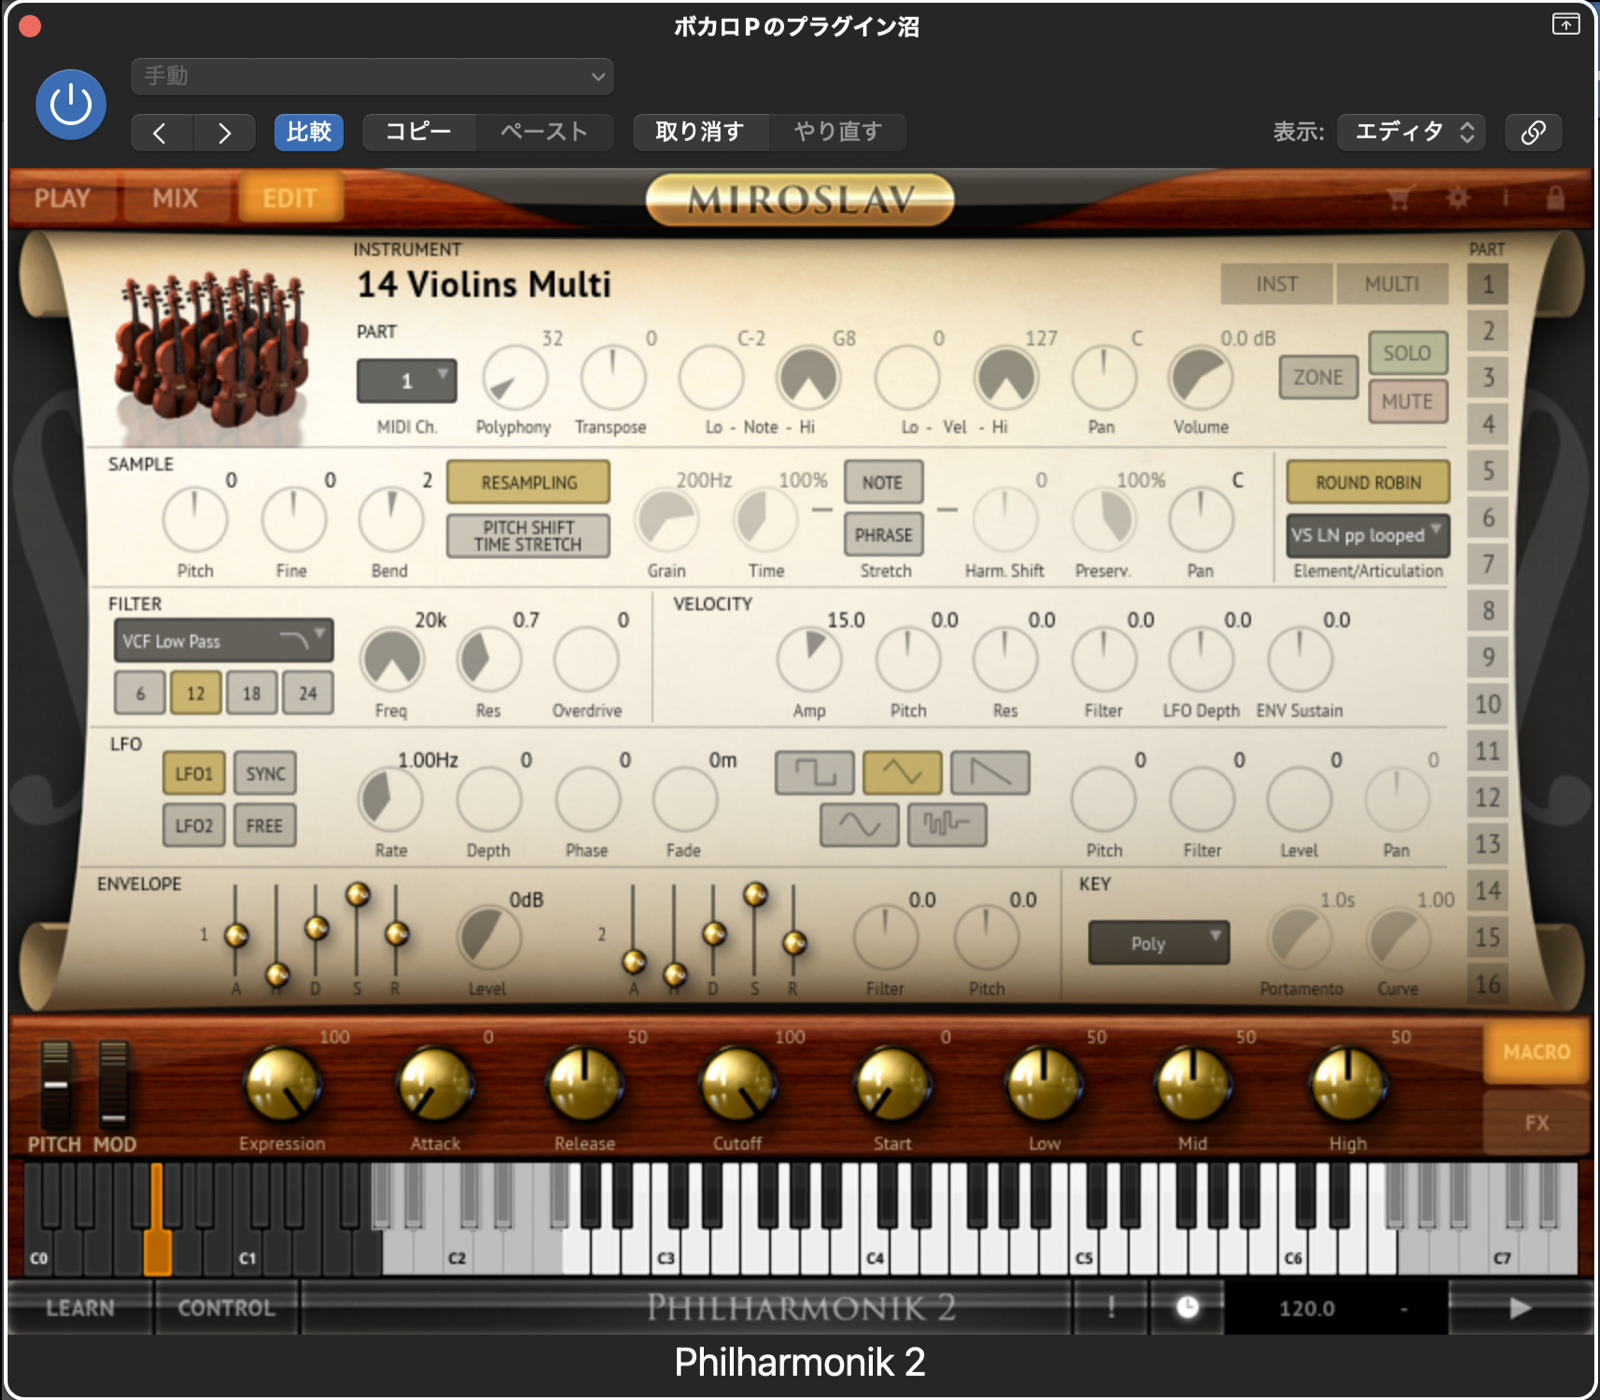Open the shopping cart store icon
This screenshot has height=1400, width=1600.
tap(1400, 198)
